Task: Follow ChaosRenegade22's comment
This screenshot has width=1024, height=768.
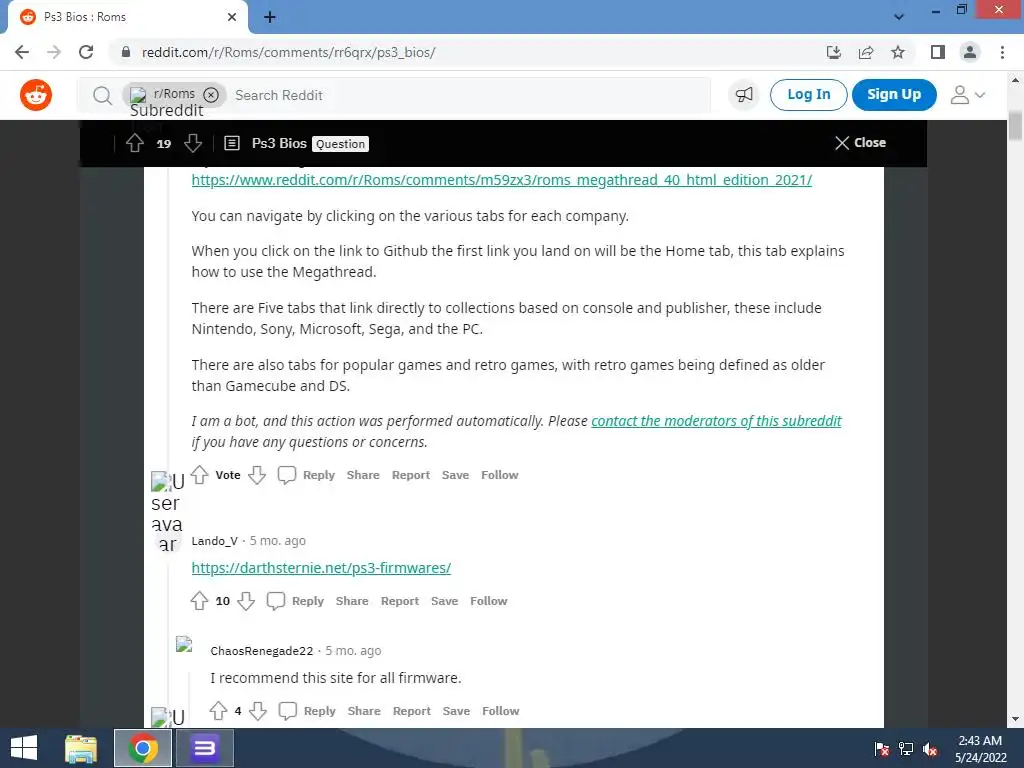Action: [x=500, y=711]
